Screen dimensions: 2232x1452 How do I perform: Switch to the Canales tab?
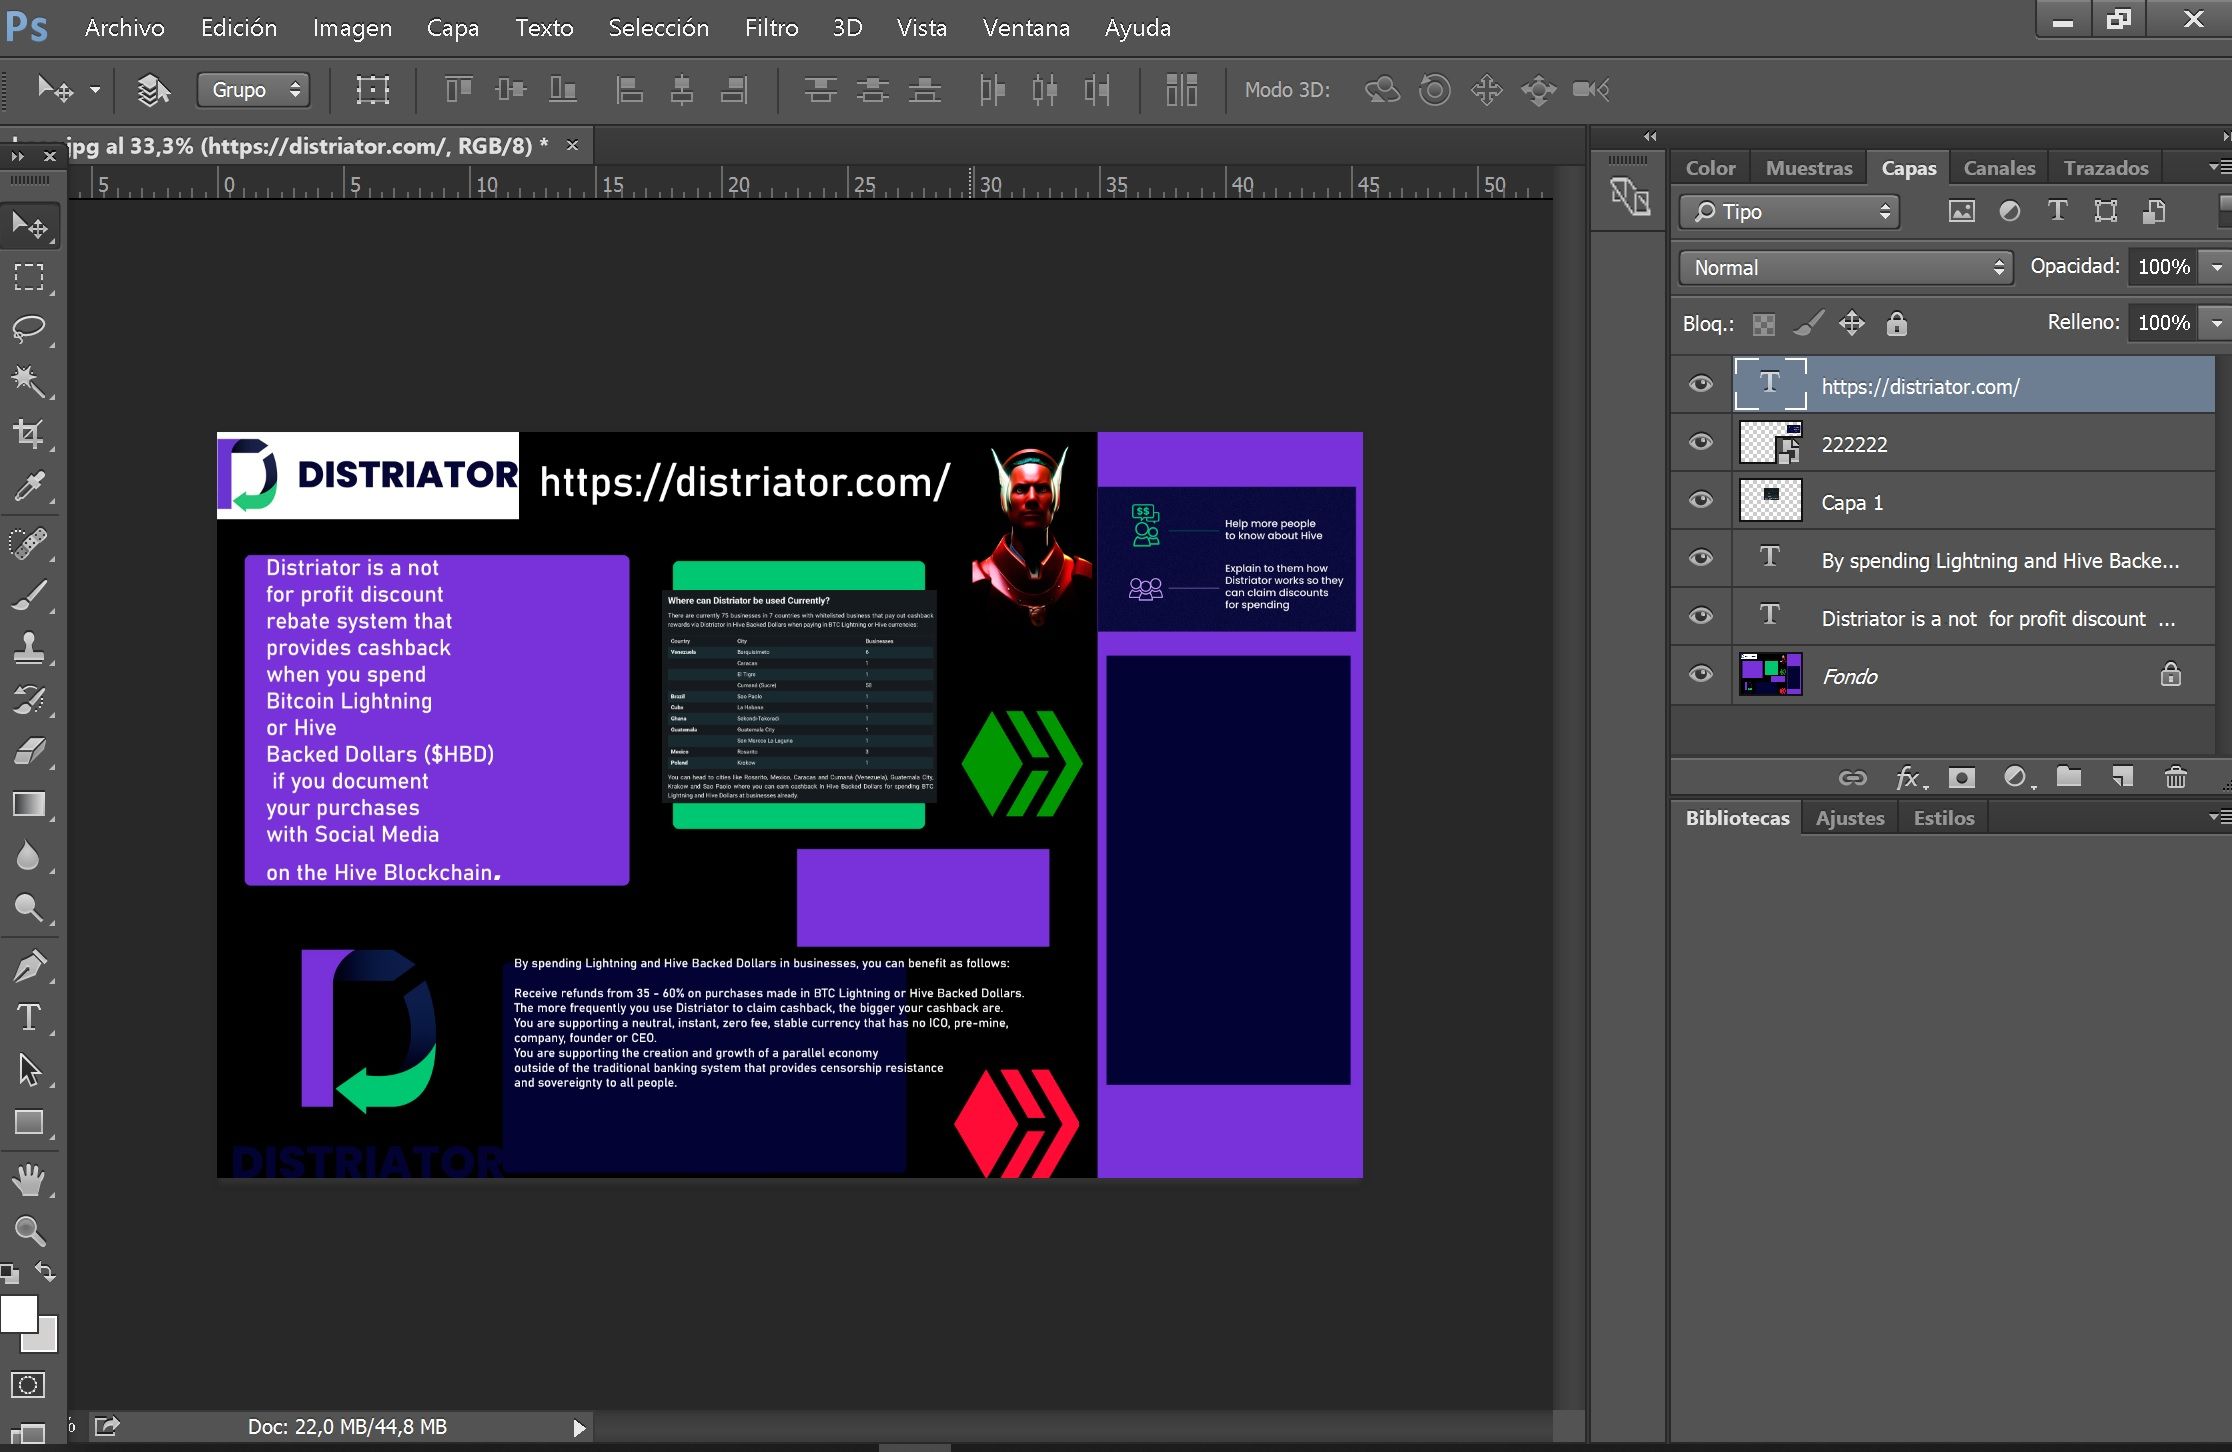click(x=1999, y=168)
